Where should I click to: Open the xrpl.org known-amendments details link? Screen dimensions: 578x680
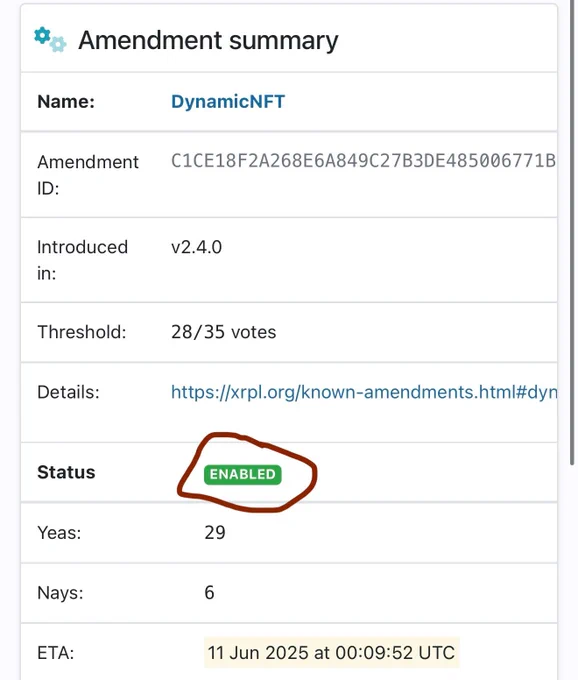[x=364, y=392]
